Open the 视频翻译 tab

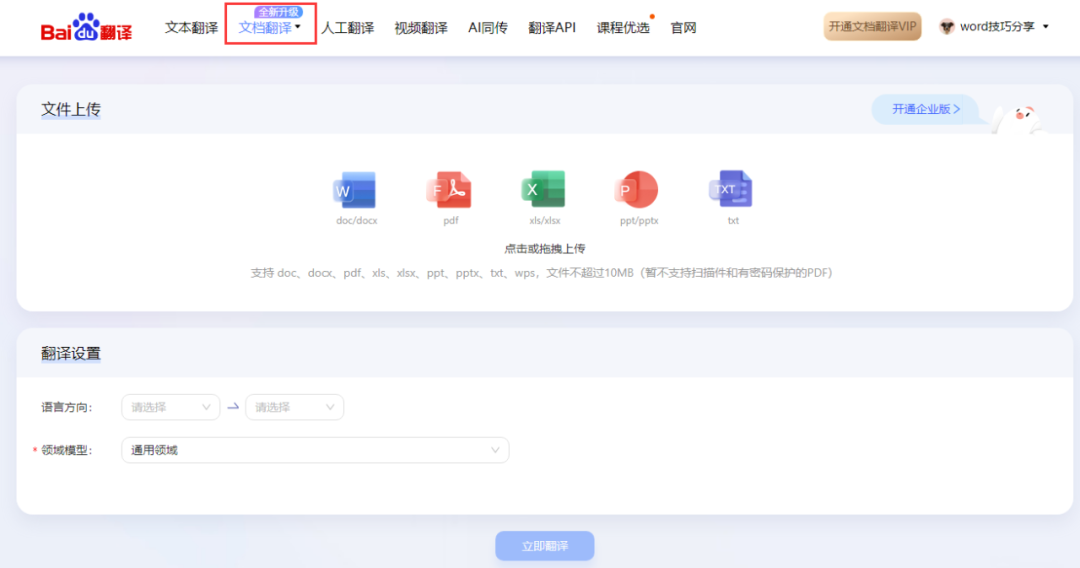coord(421,28)
